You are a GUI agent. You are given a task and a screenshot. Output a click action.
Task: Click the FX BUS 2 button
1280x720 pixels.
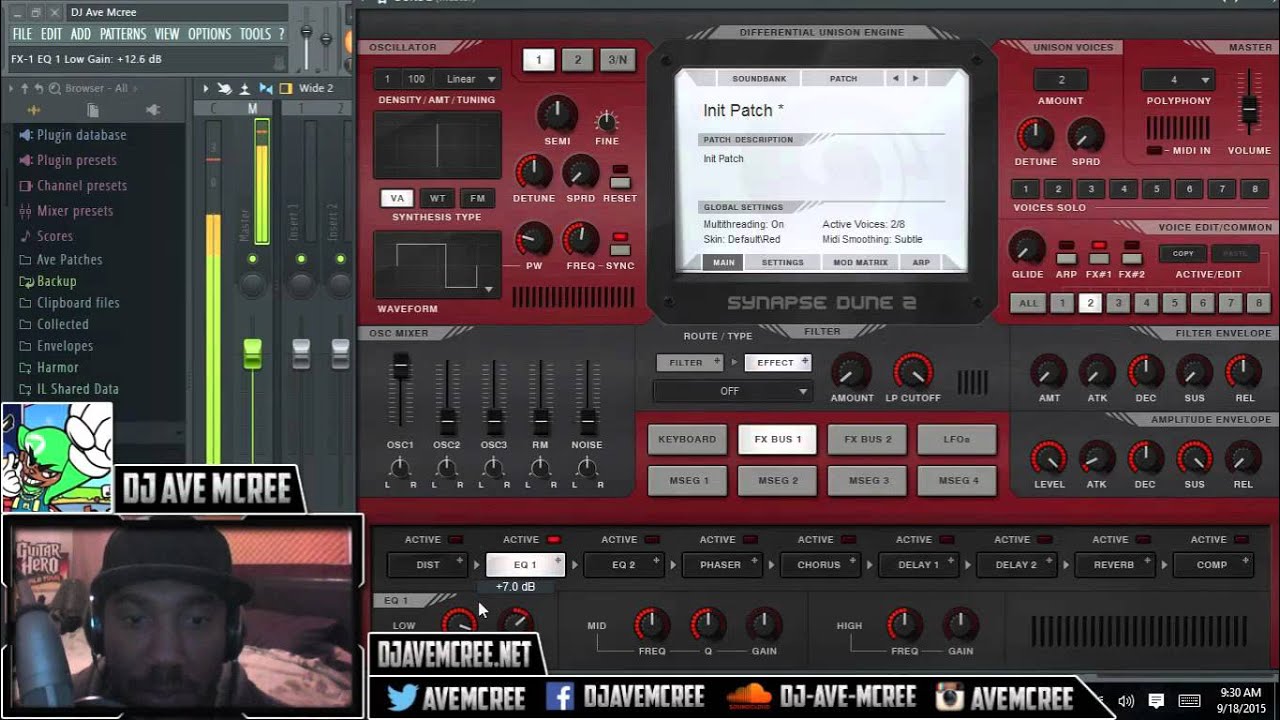(x=866, y=438)
